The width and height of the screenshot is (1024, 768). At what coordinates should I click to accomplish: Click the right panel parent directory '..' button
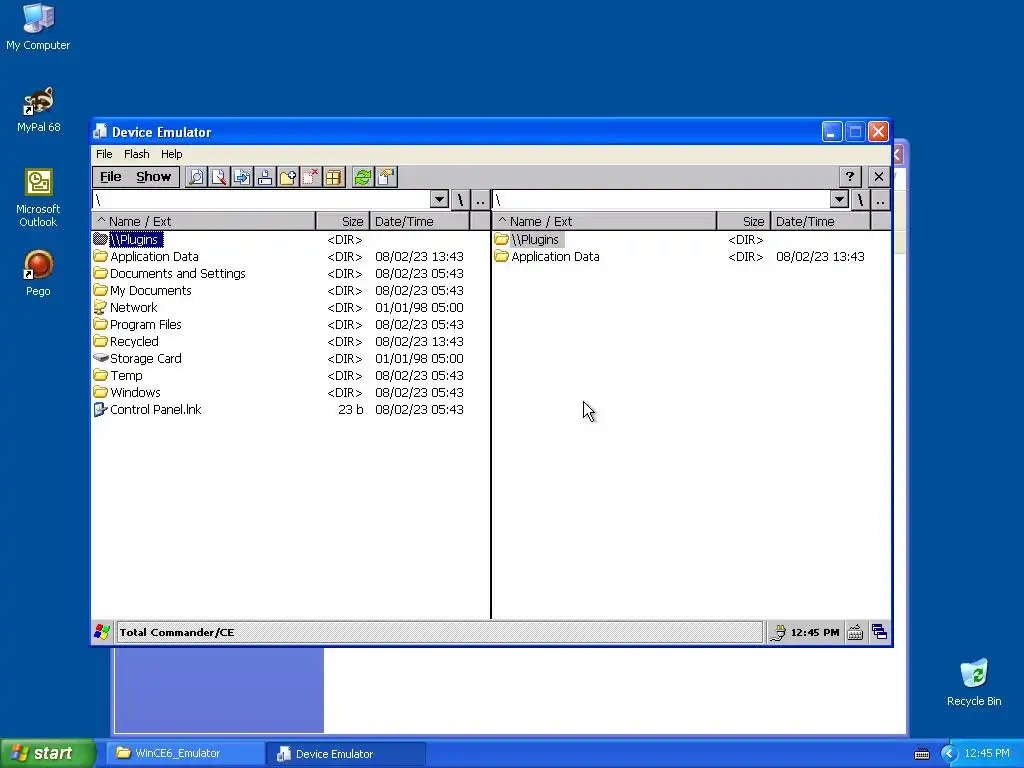coord(880,200)
